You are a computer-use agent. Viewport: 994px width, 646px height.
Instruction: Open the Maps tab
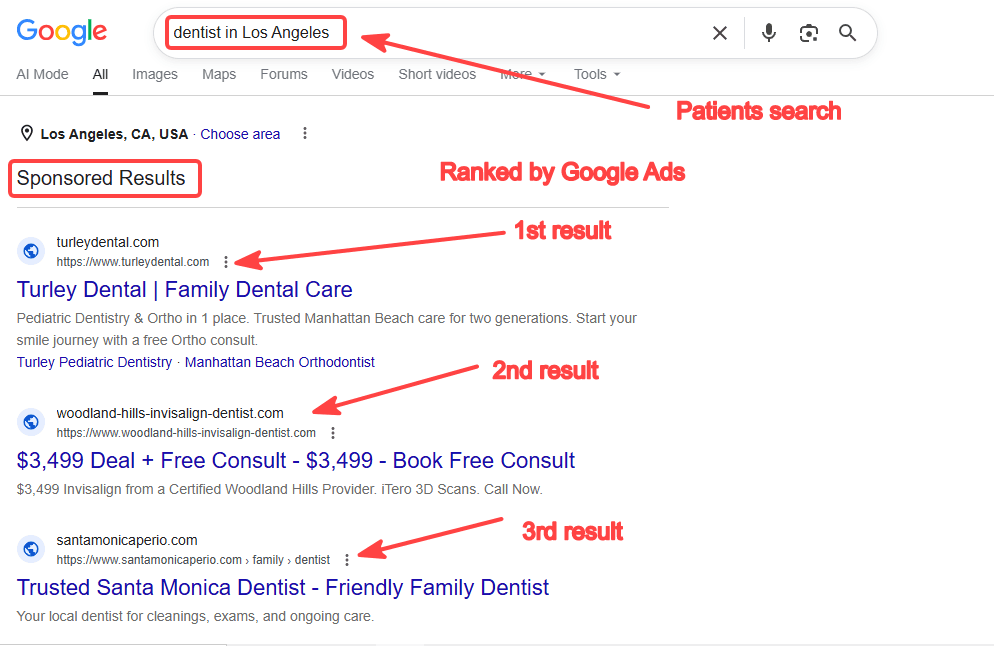[x=219, y=74]
